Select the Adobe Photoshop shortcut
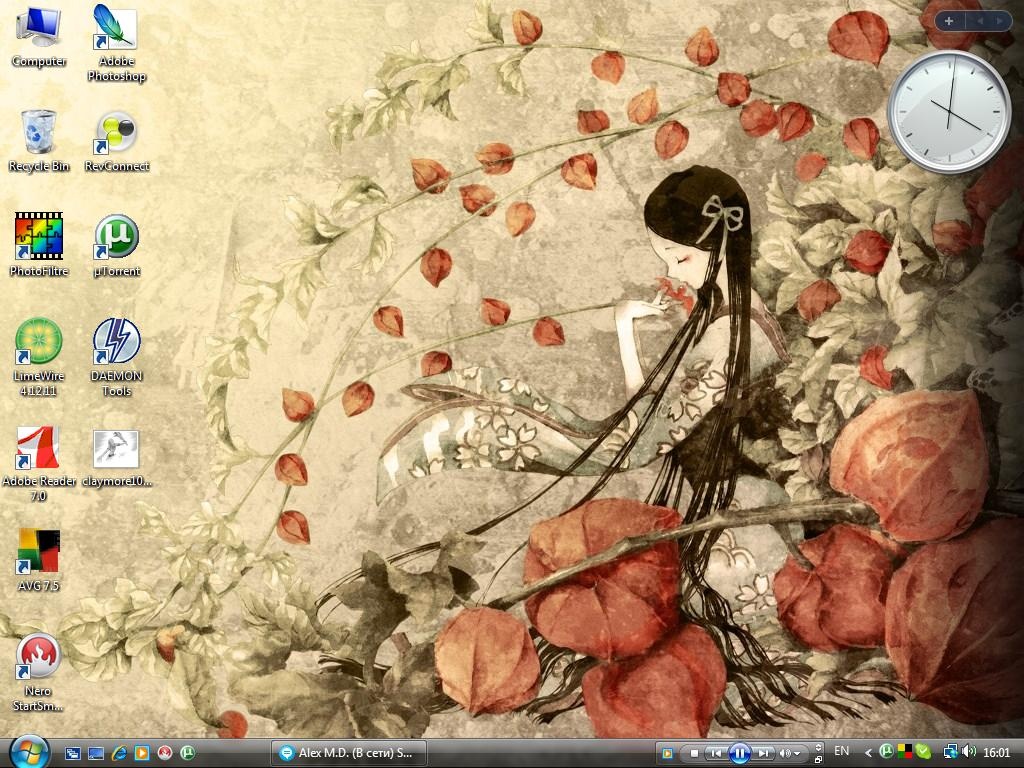This screenshot has height=768, width=1024. point(116,43)
